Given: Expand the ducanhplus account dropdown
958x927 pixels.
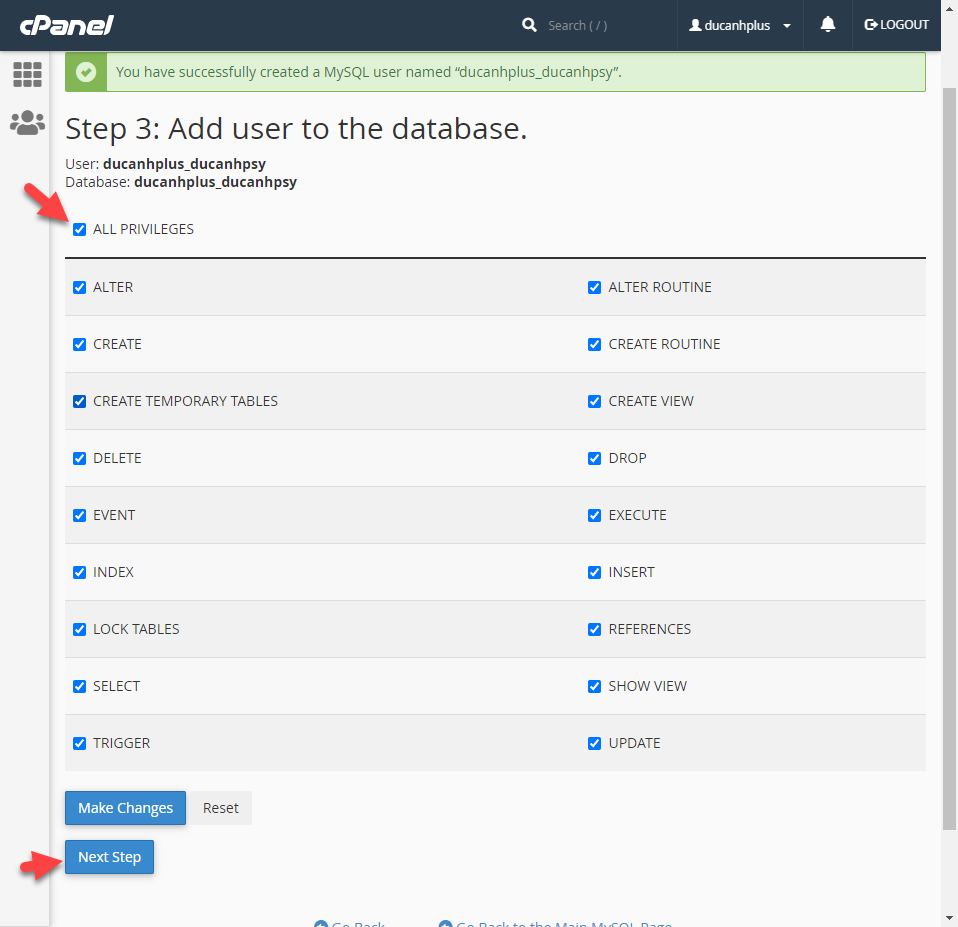Looking at the screenshot, I should (x=787, y=25).
